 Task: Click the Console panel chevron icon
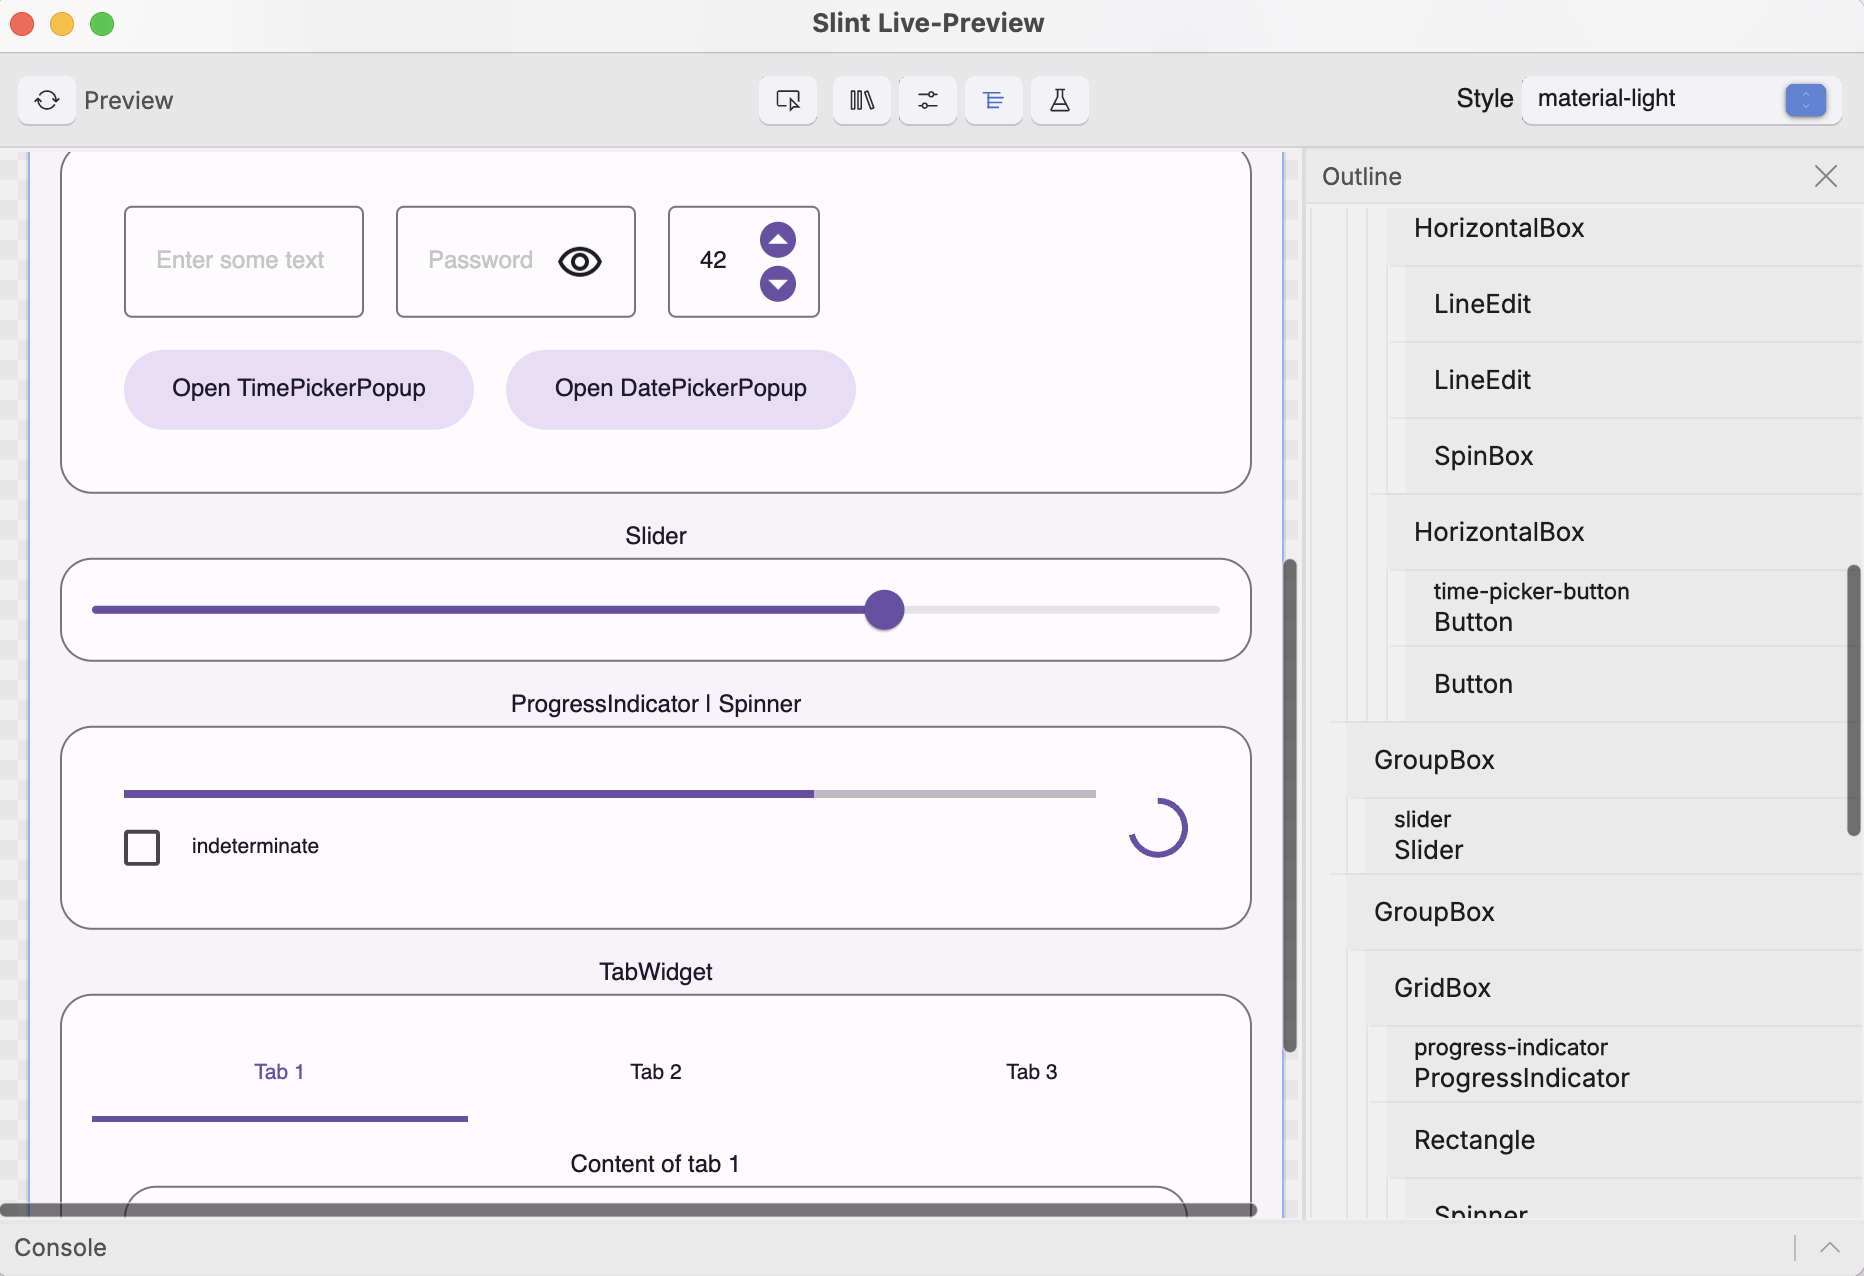coord(1830,1247)
